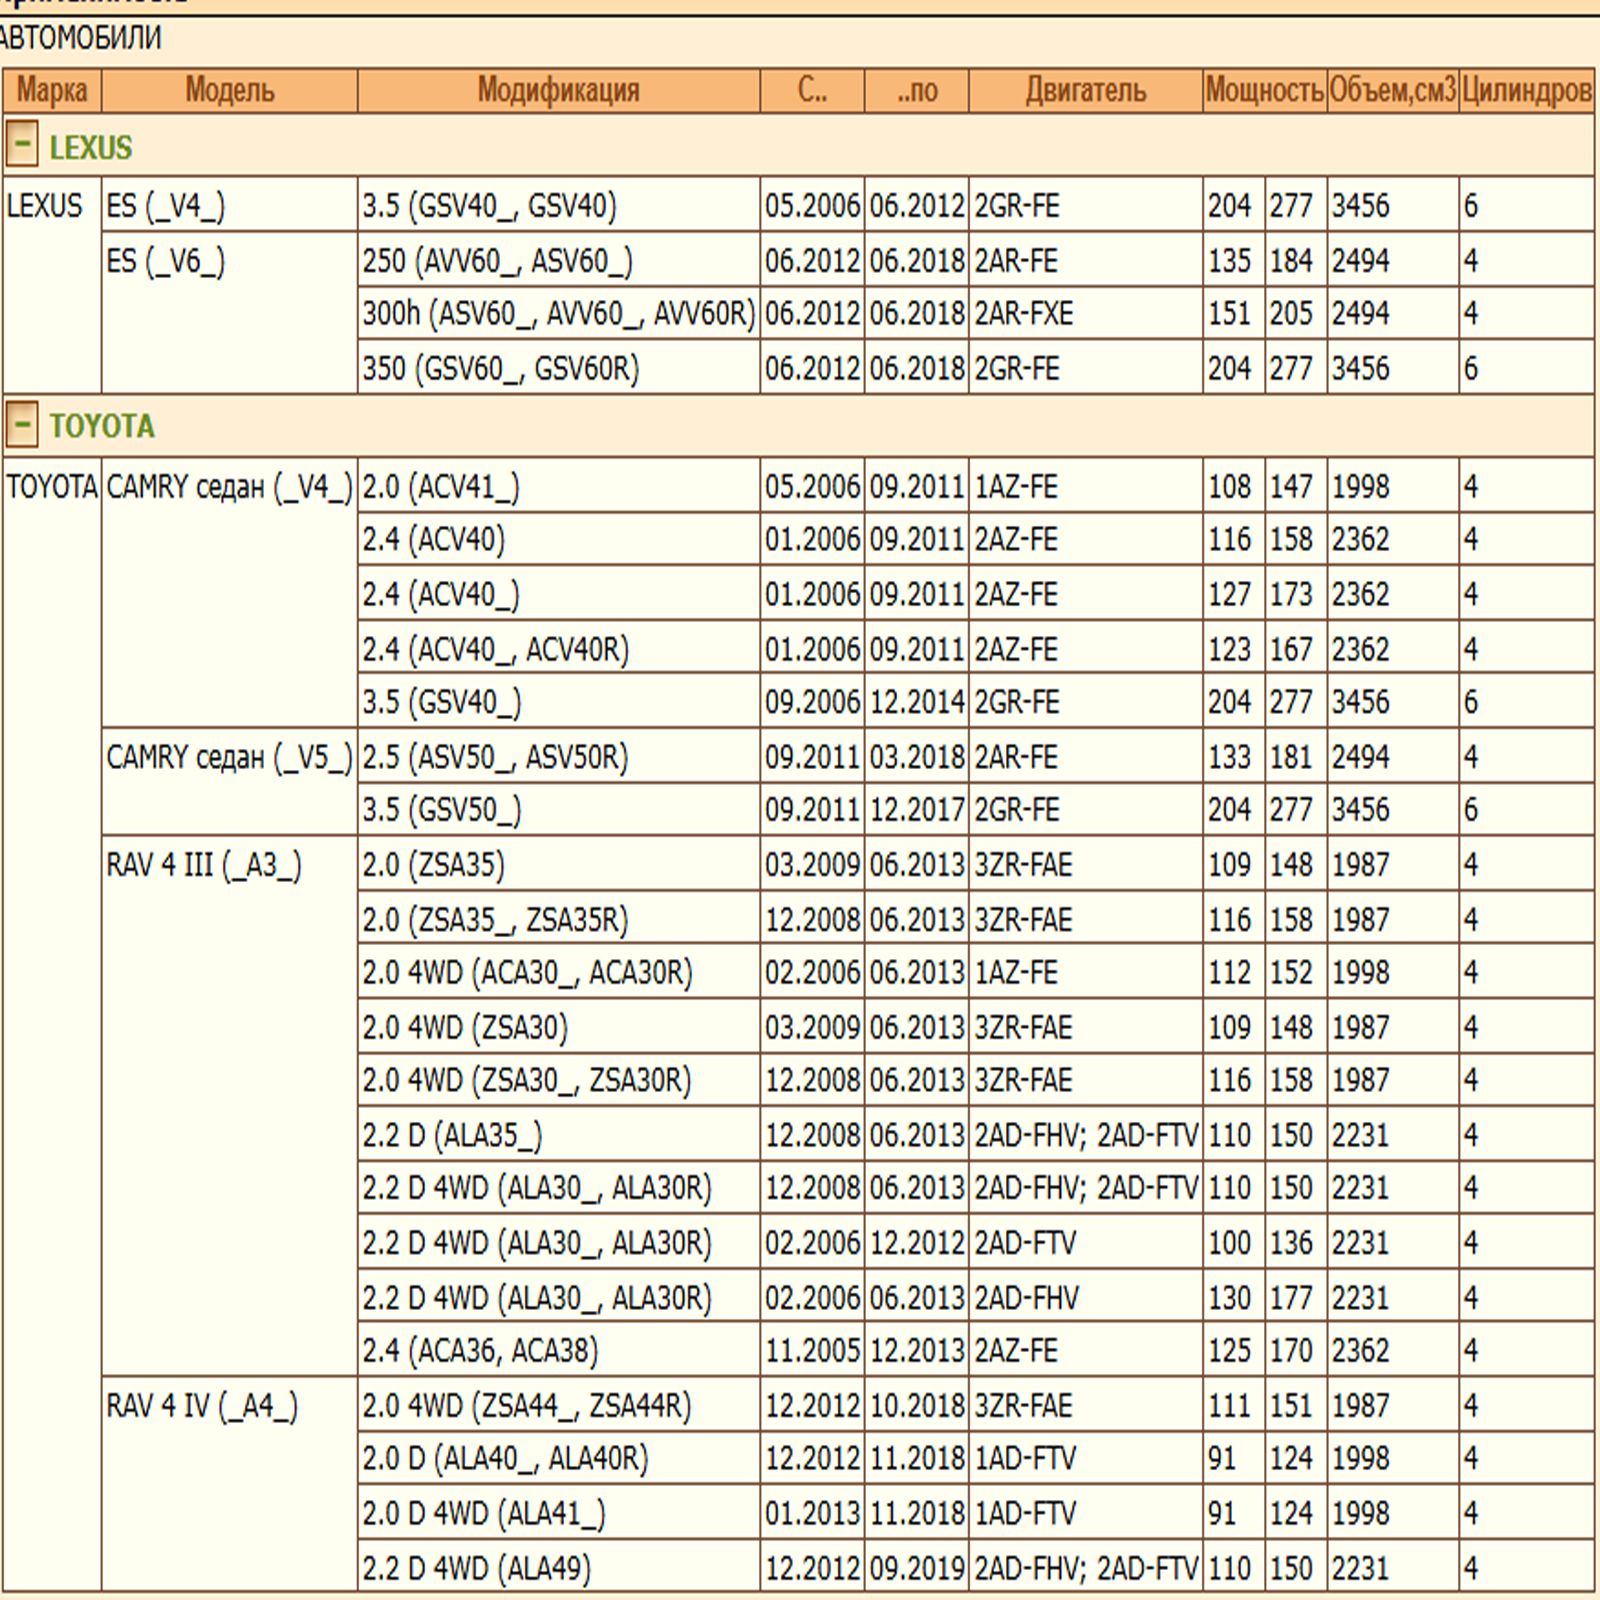Screen dimensions: 1600x1600
Task: Click the Мощность column header
Action: [1264, 91]
